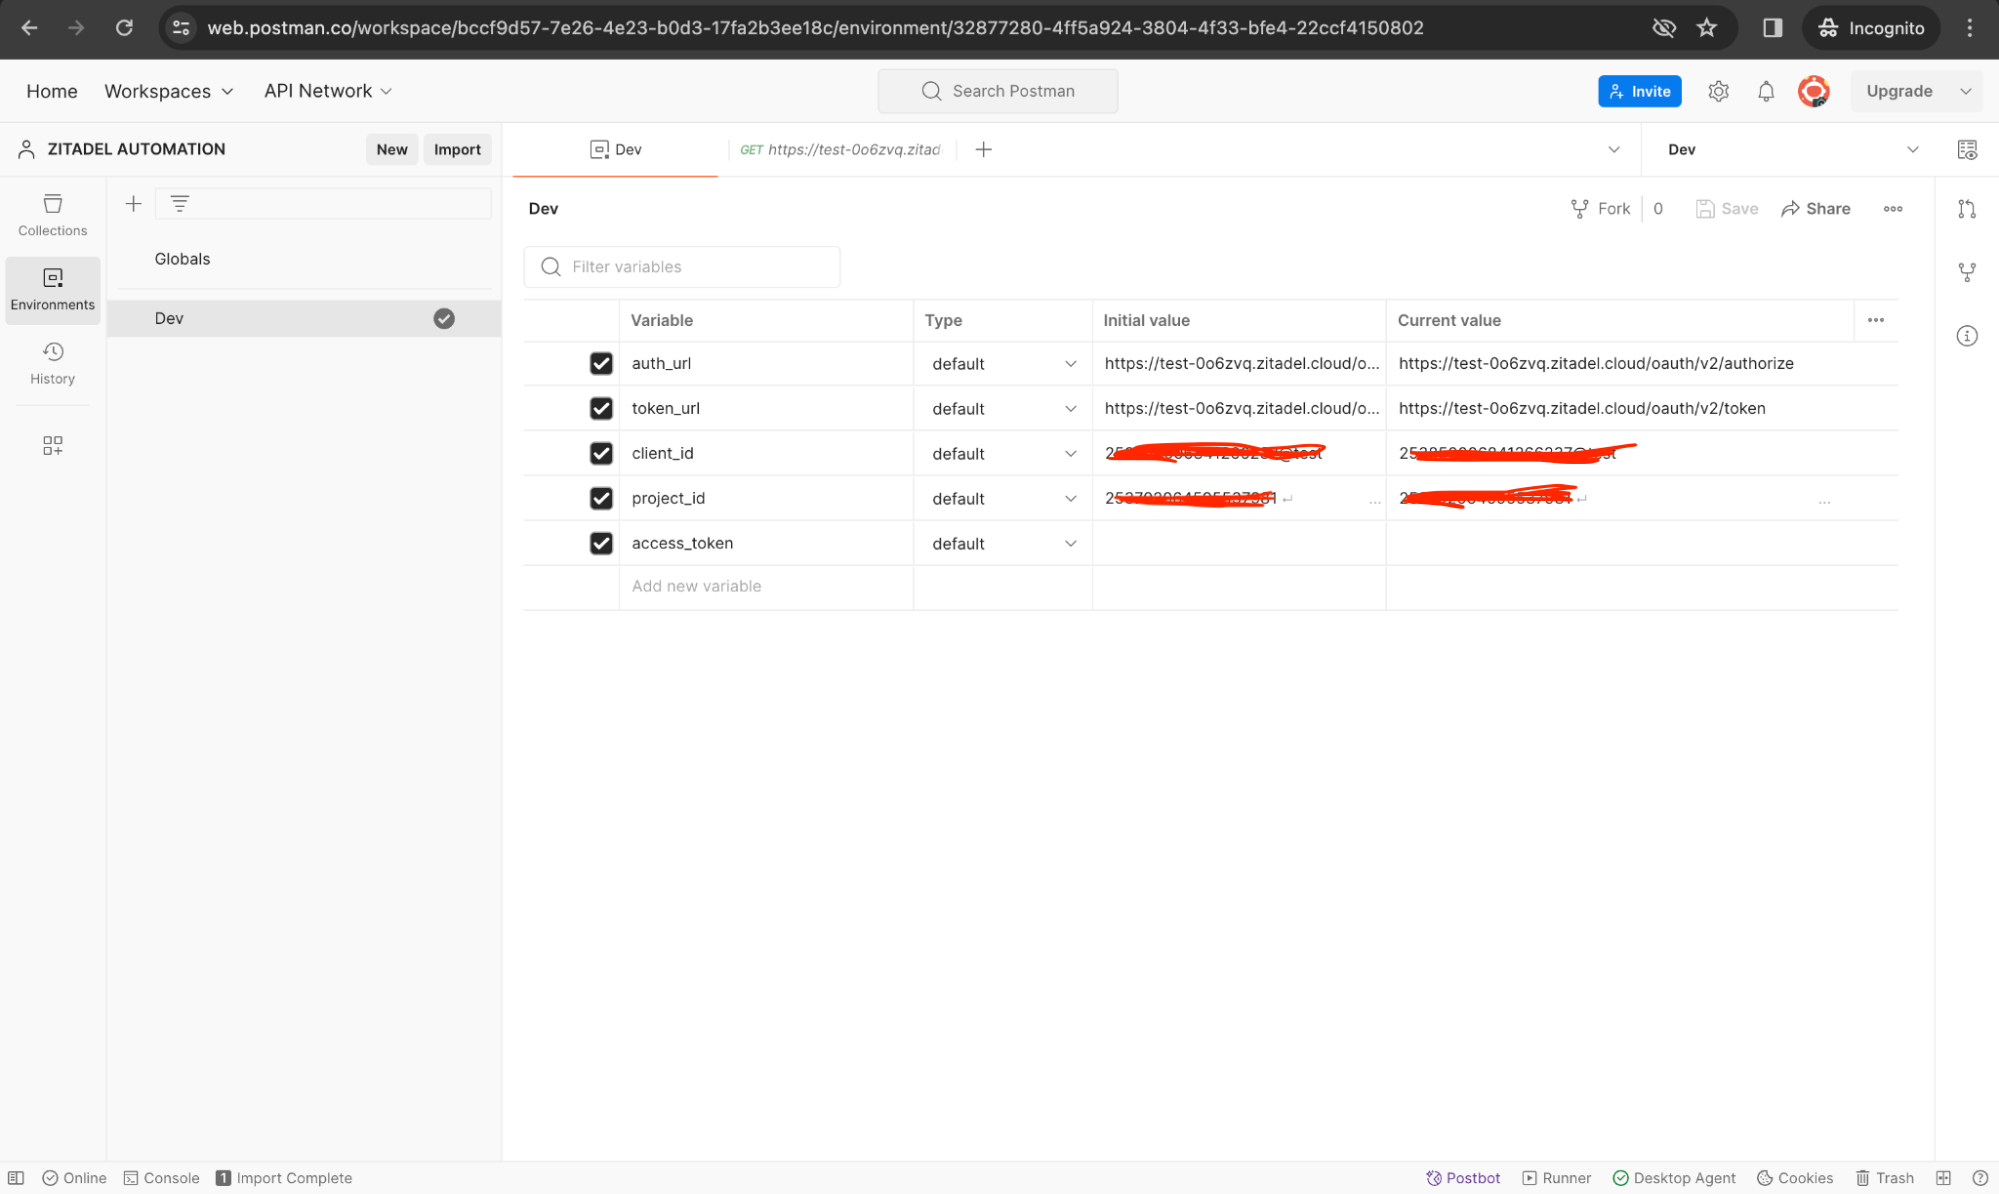This screenshot has height=1194, width=1999.
Task: Click the configure workspace sidebar icon
Action: (x=52, y=445)
